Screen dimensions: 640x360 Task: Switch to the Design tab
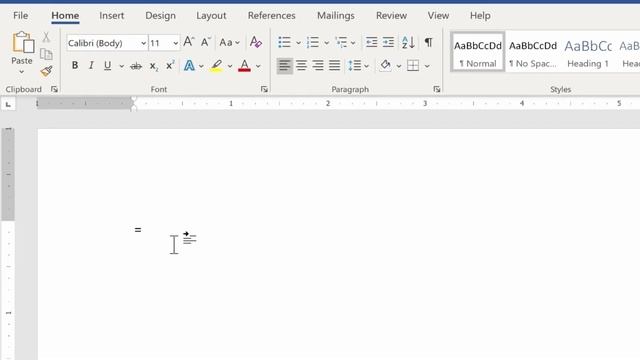pos(160,16)
